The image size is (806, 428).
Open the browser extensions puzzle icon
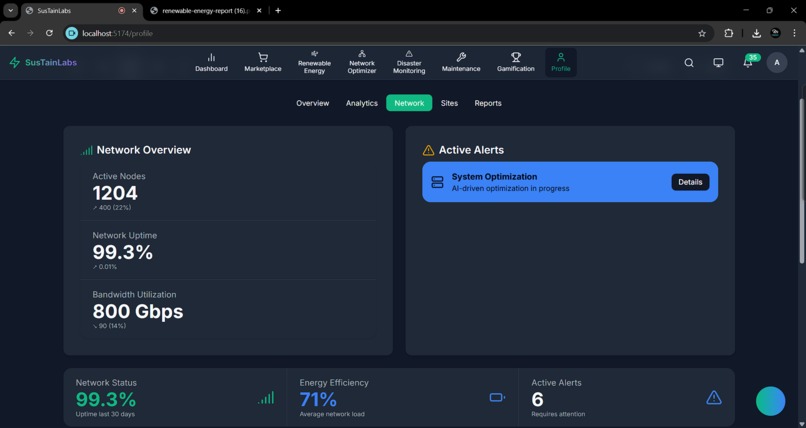pyautogui.click(x=728, y=33)
